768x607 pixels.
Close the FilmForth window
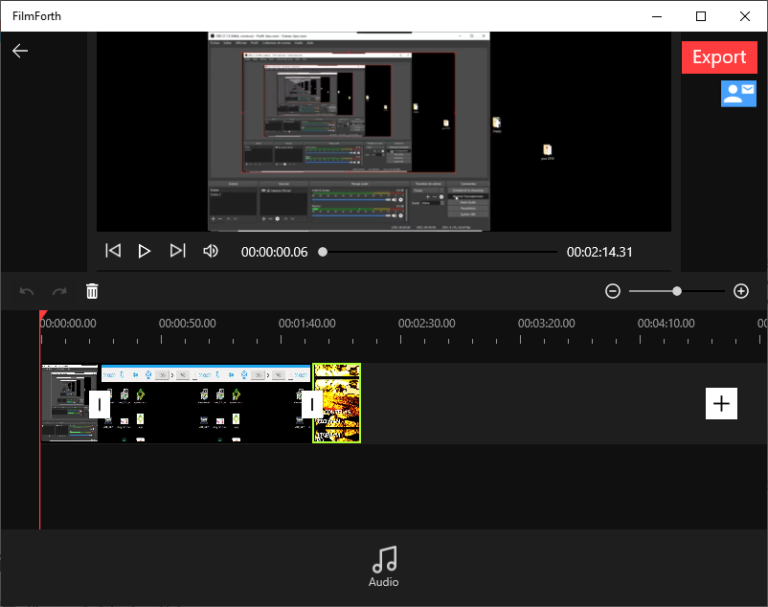coord(745,16)
